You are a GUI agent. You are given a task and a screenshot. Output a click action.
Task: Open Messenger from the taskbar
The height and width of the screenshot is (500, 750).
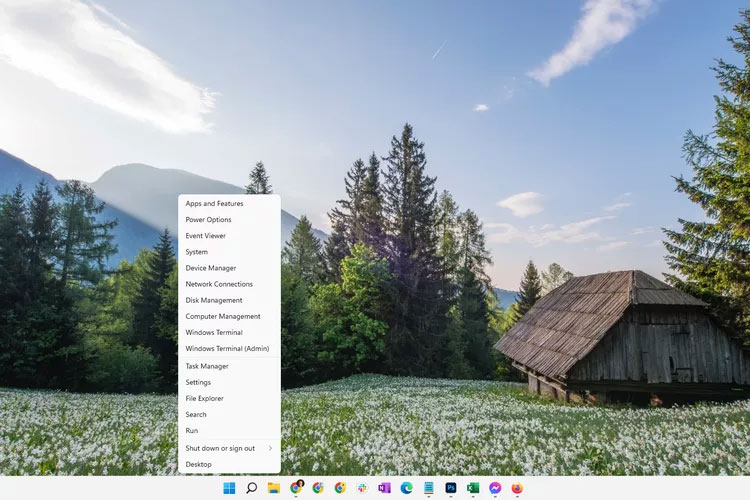[495, 488]
